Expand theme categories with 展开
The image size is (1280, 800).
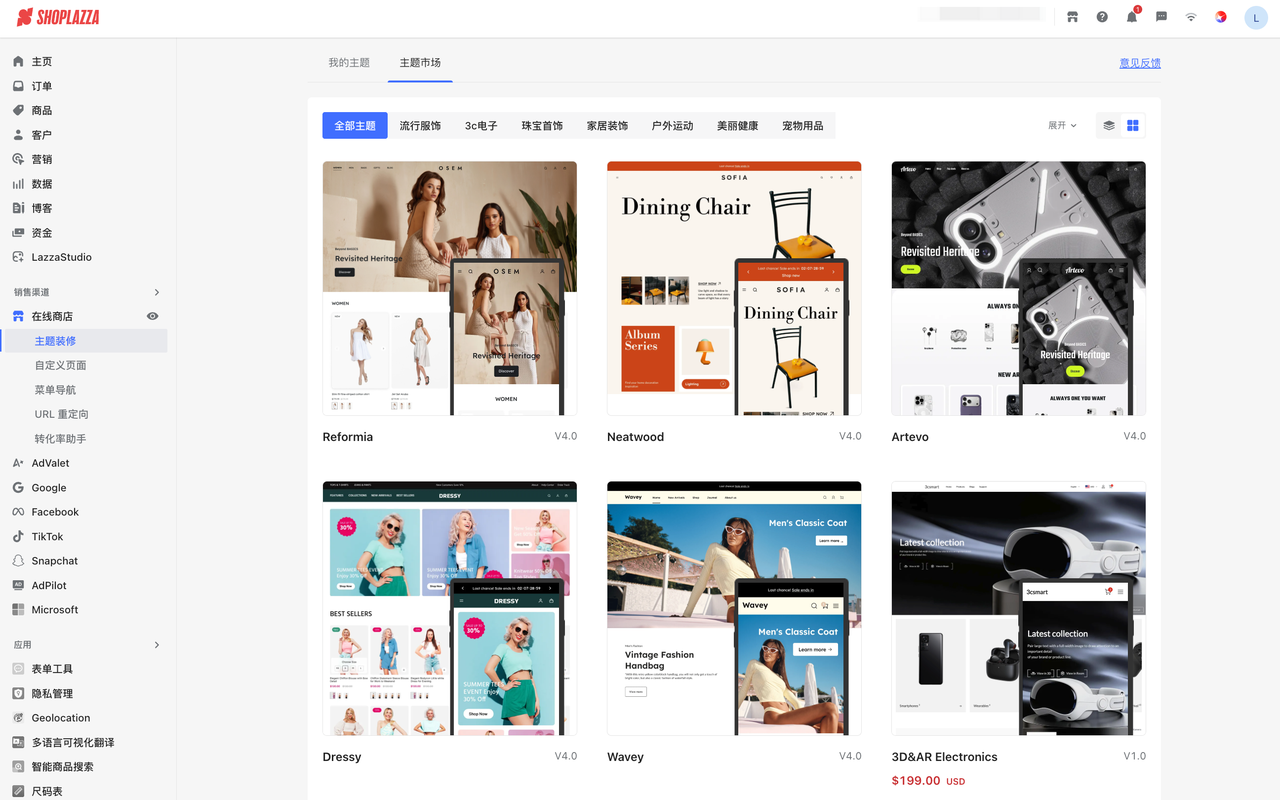coord(1062,126)
